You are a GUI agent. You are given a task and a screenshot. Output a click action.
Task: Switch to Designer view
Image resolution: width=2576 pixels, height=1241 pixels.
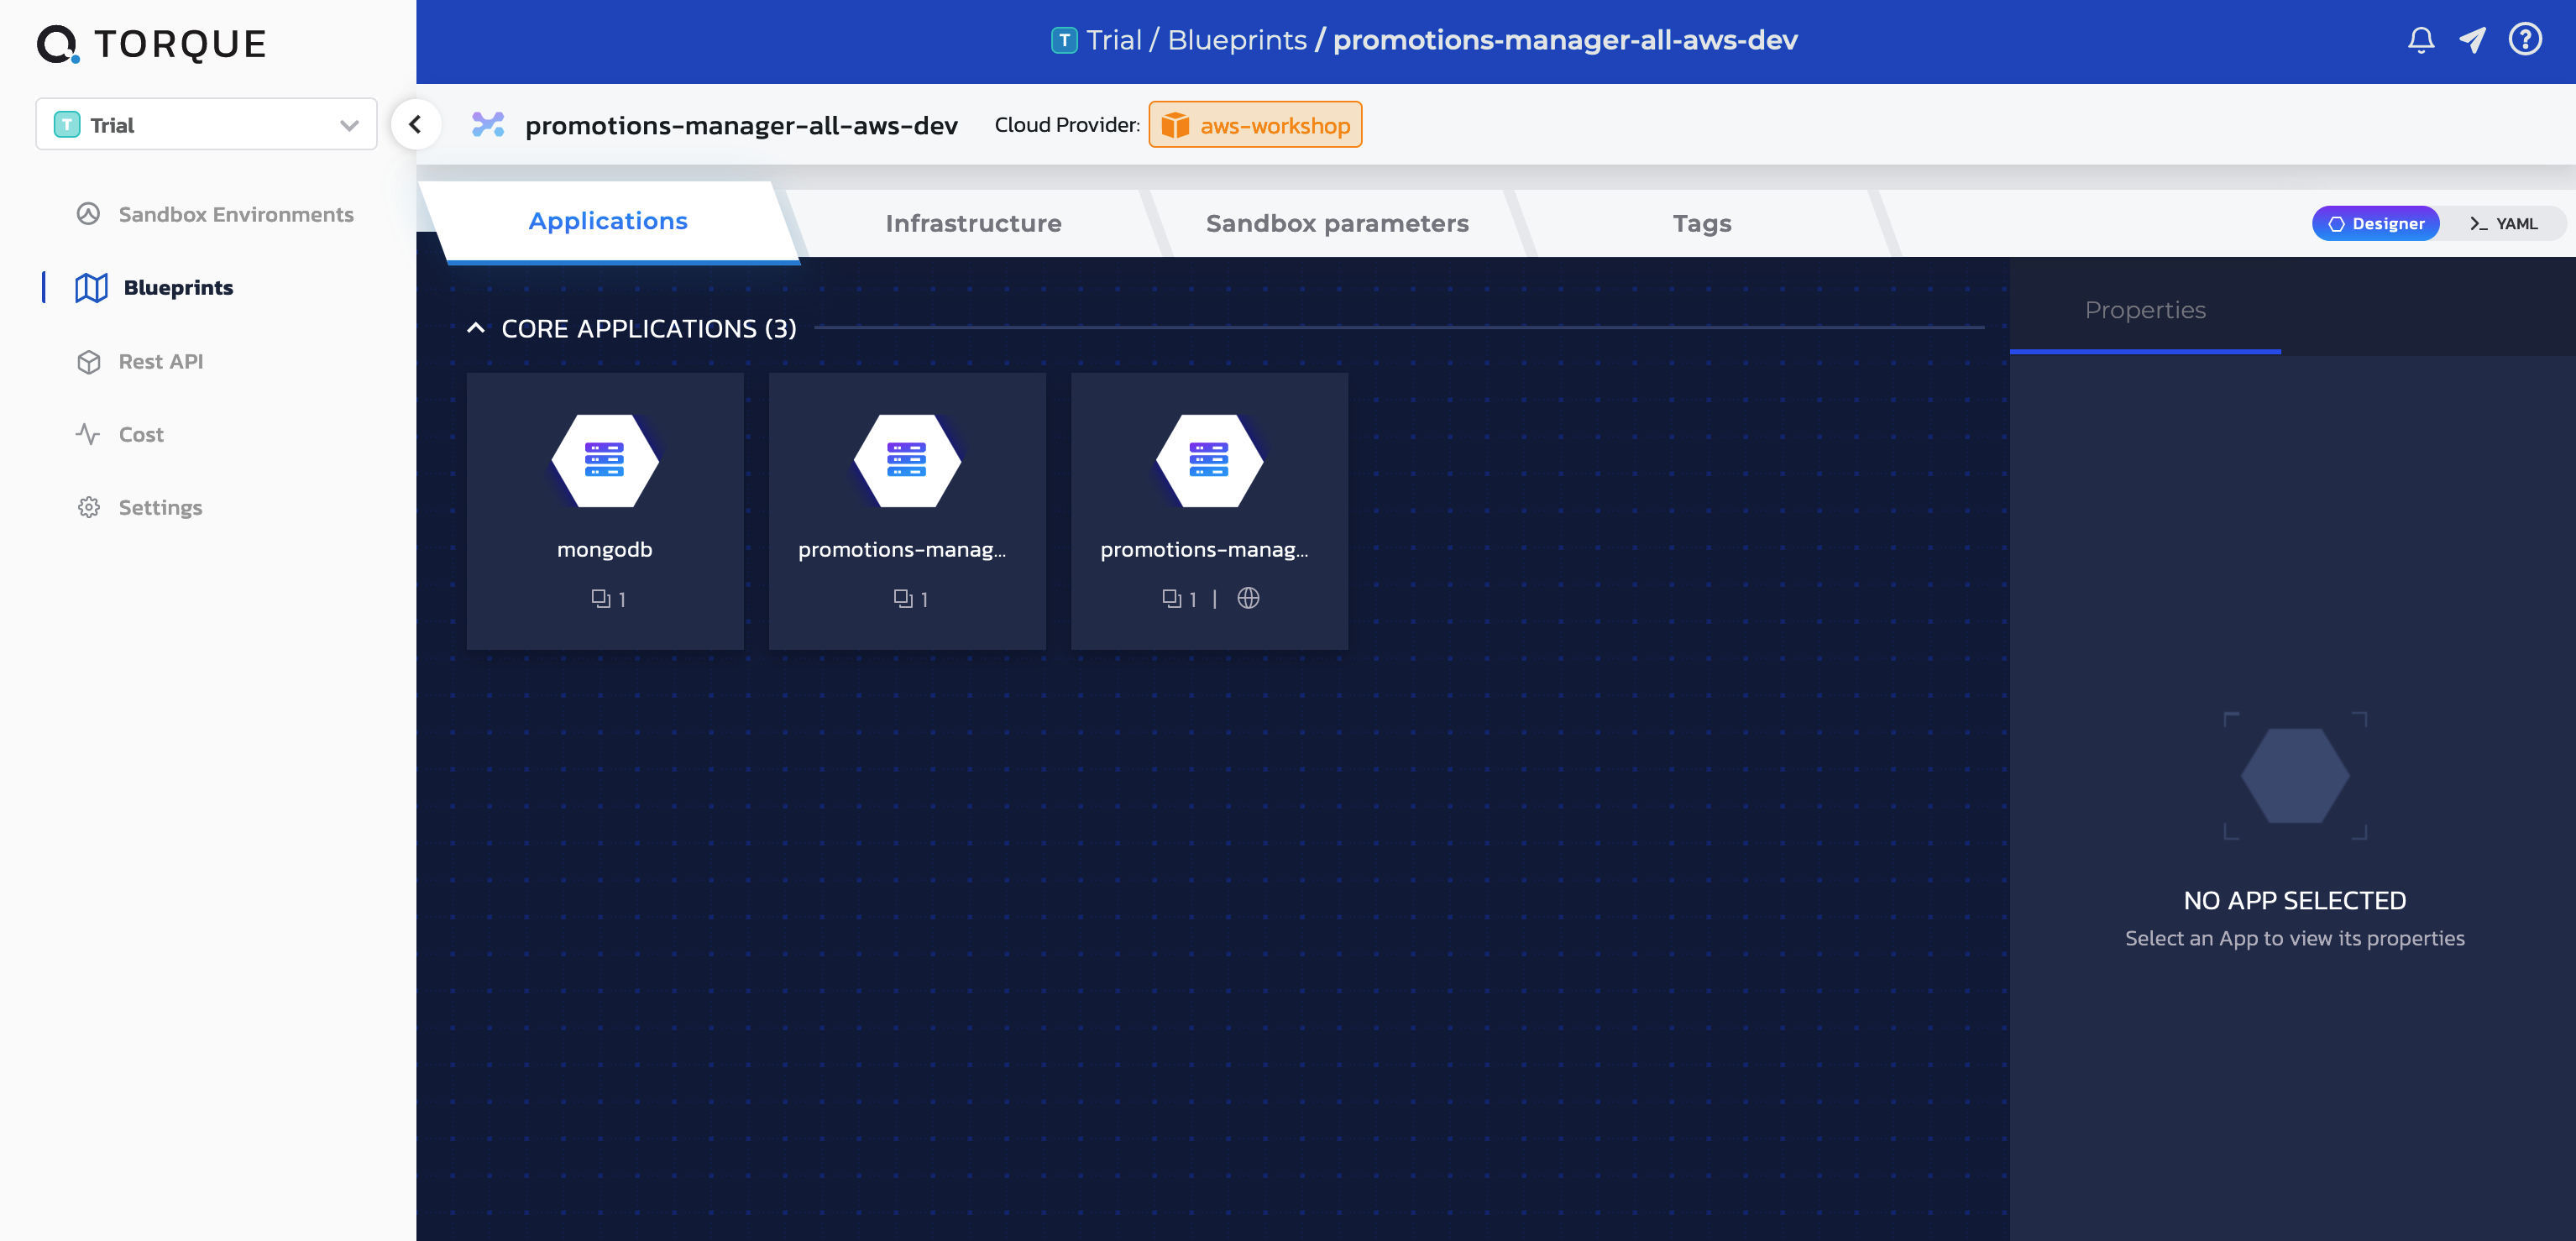2375,223
